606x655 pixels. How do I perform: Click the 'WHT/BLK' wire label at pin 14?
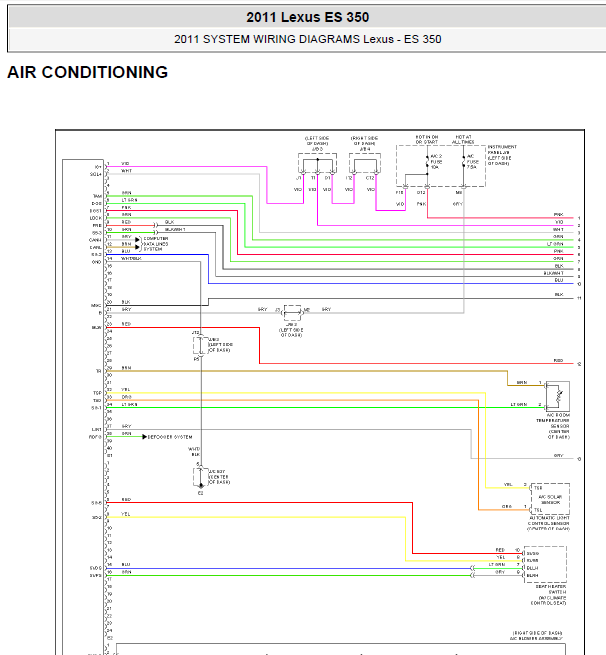[131, 259]
